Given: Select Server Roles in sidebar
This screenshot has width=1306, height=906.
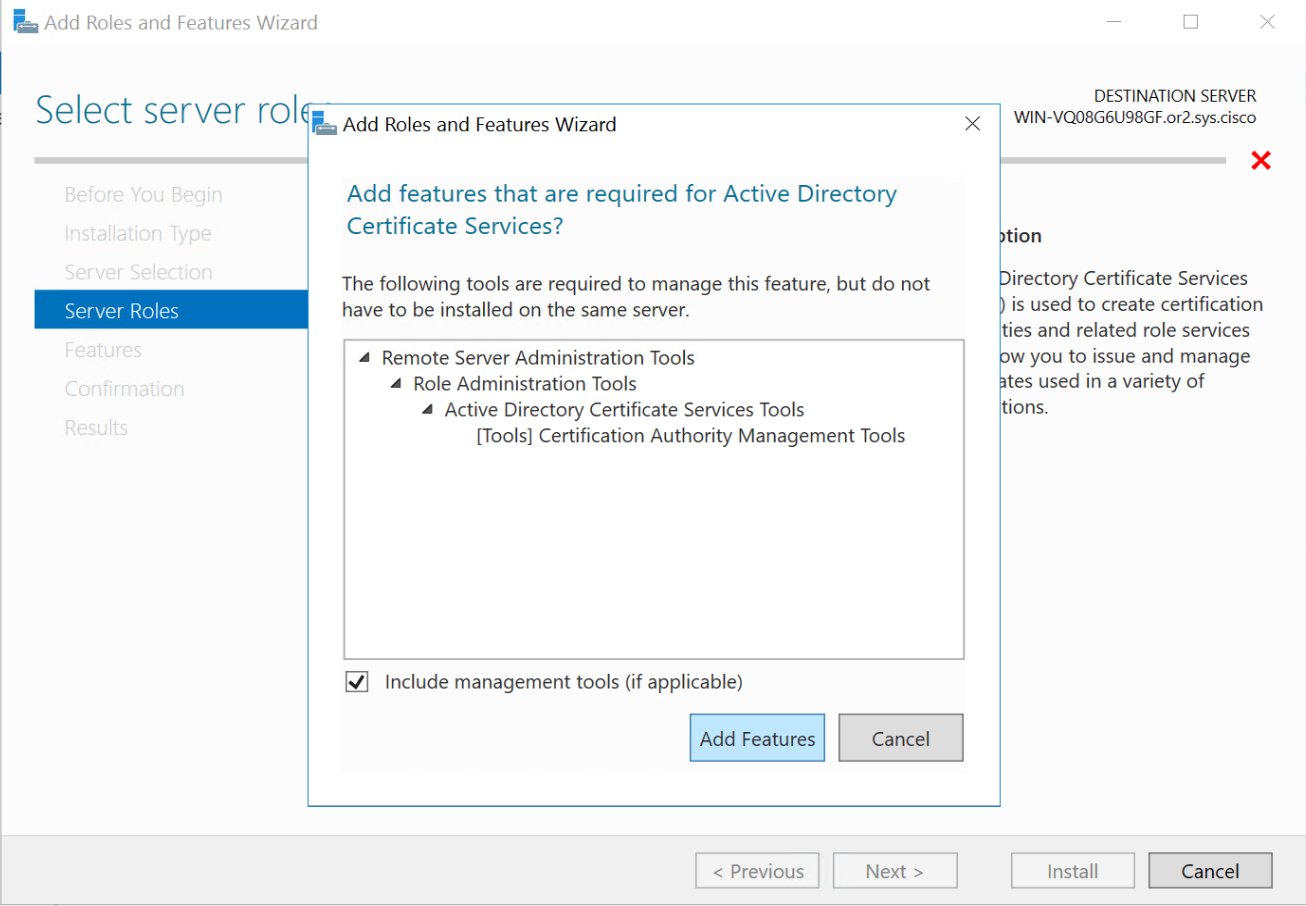Looking at the screenshot, I should (x=121, y=311).
